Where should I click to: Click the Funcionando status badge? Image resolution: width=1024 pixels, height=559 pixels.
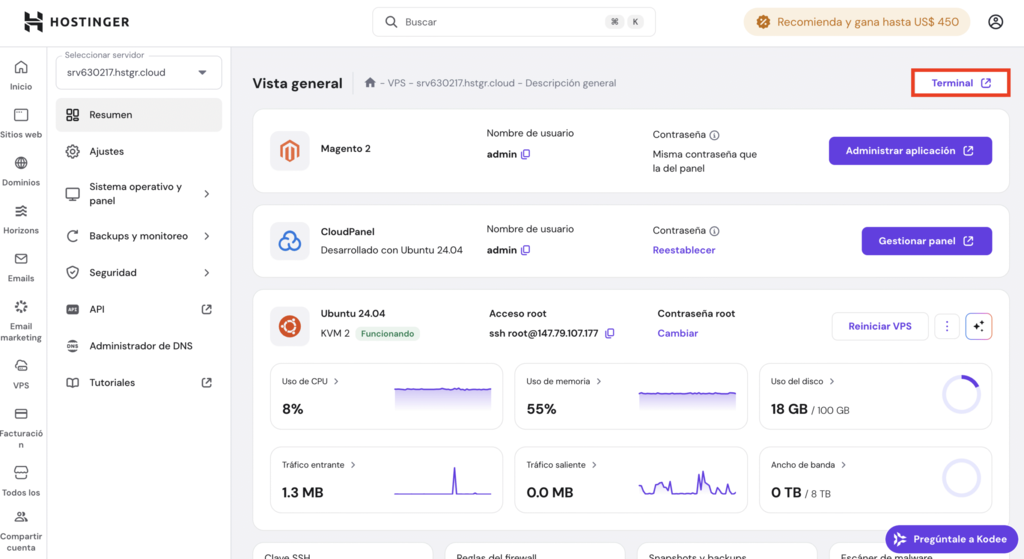click(x=387, y=334)
